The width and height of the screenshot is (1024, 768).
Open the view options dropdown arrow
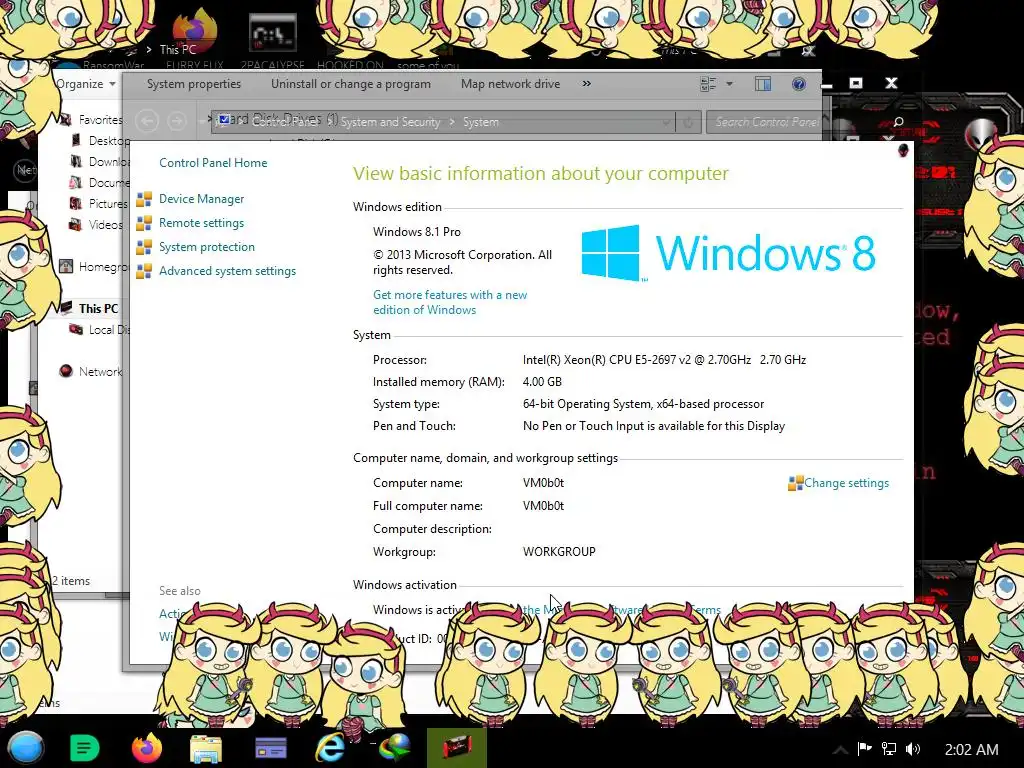pyautogui.click(x=729, y=84)
